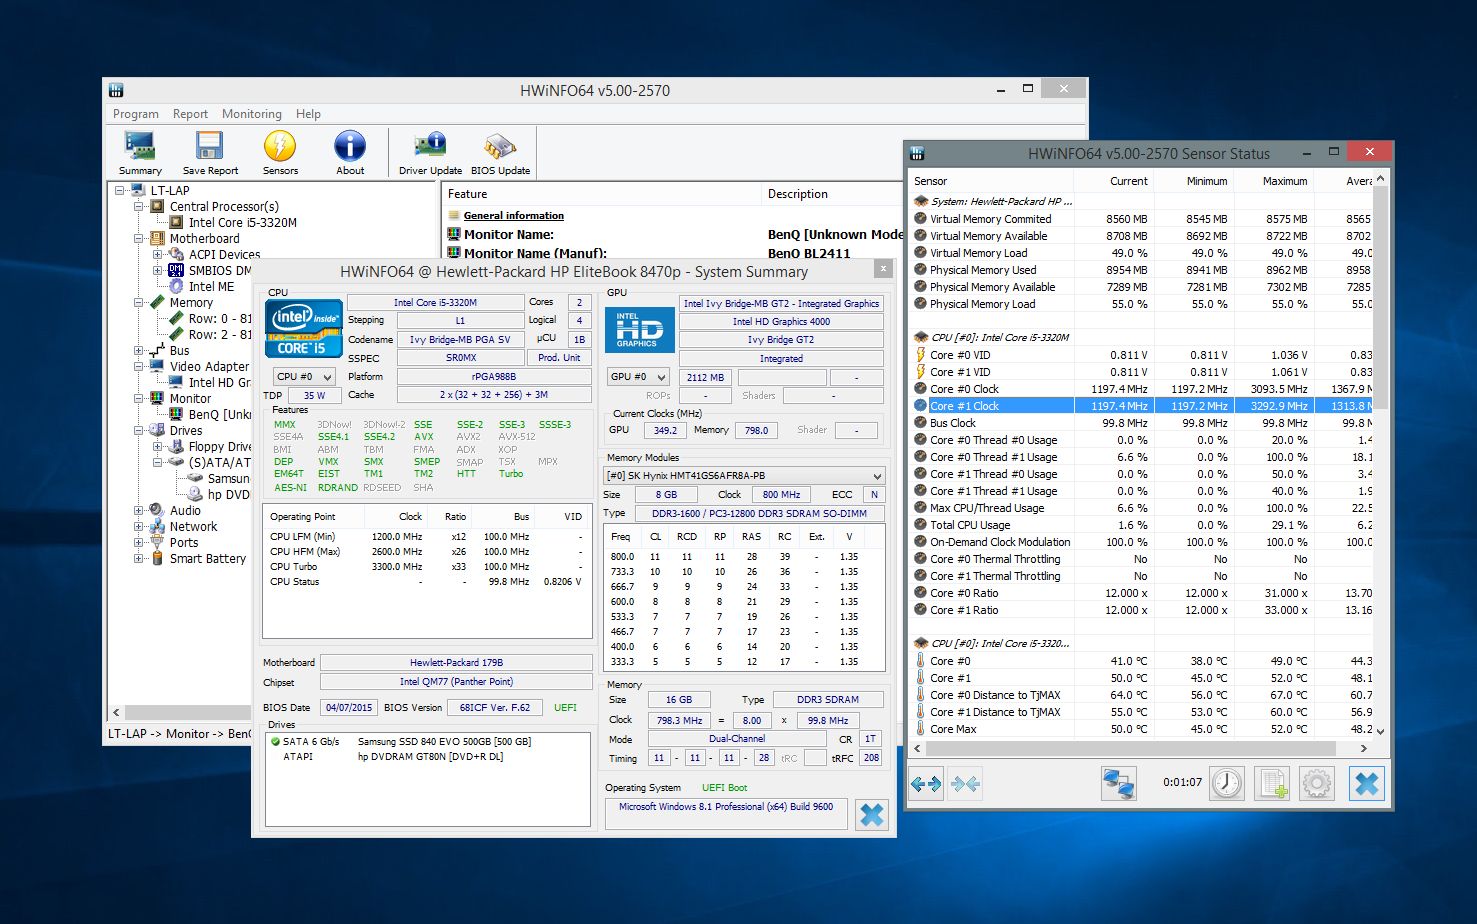Click the Prod. Unit button
The width and height of the screenshot is (1477, 924).
point(559,357)
